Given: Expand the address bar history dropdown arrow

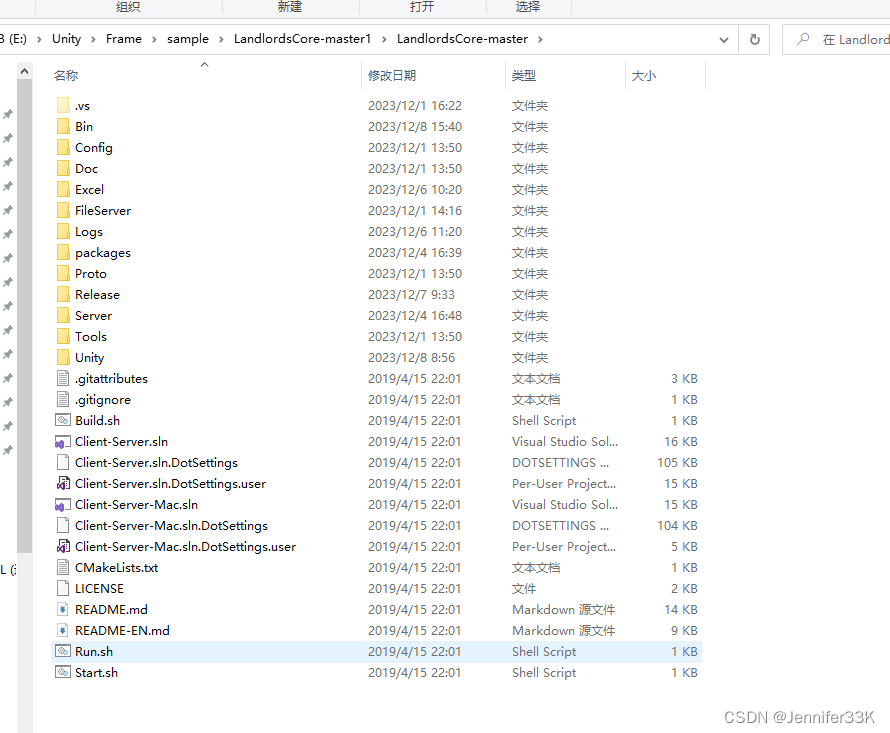Looking at the screenshot, I should coord(726,39).
